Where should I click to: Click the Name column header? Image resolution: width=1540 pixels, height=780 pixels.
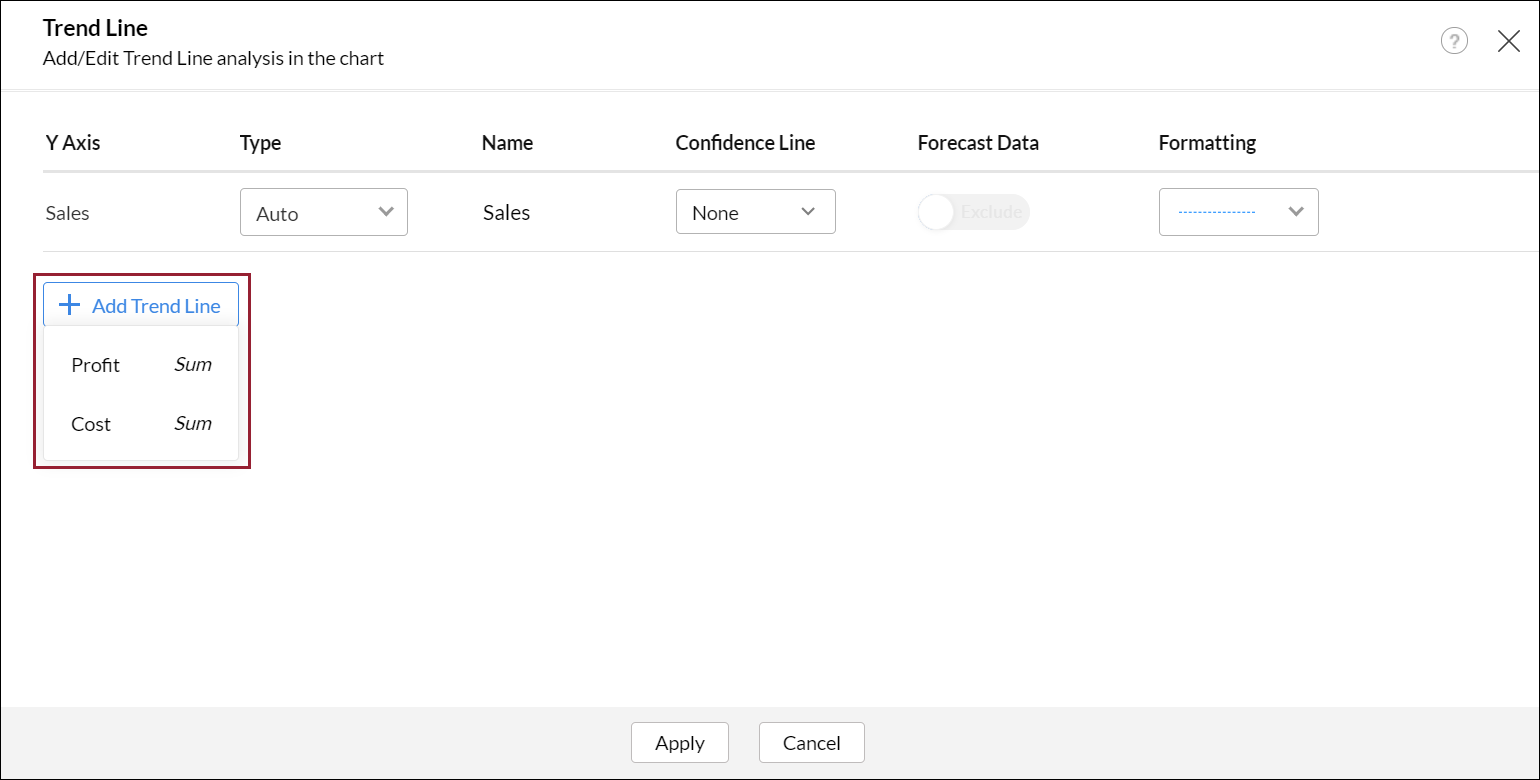pos(507,143)
